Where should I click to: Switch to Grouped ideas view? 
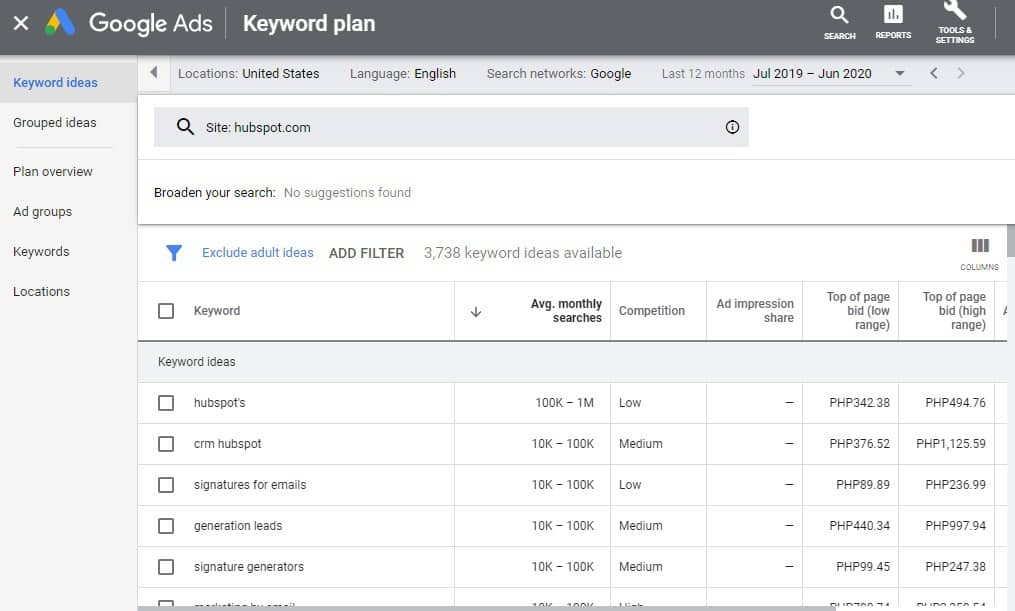click(55, 122)
